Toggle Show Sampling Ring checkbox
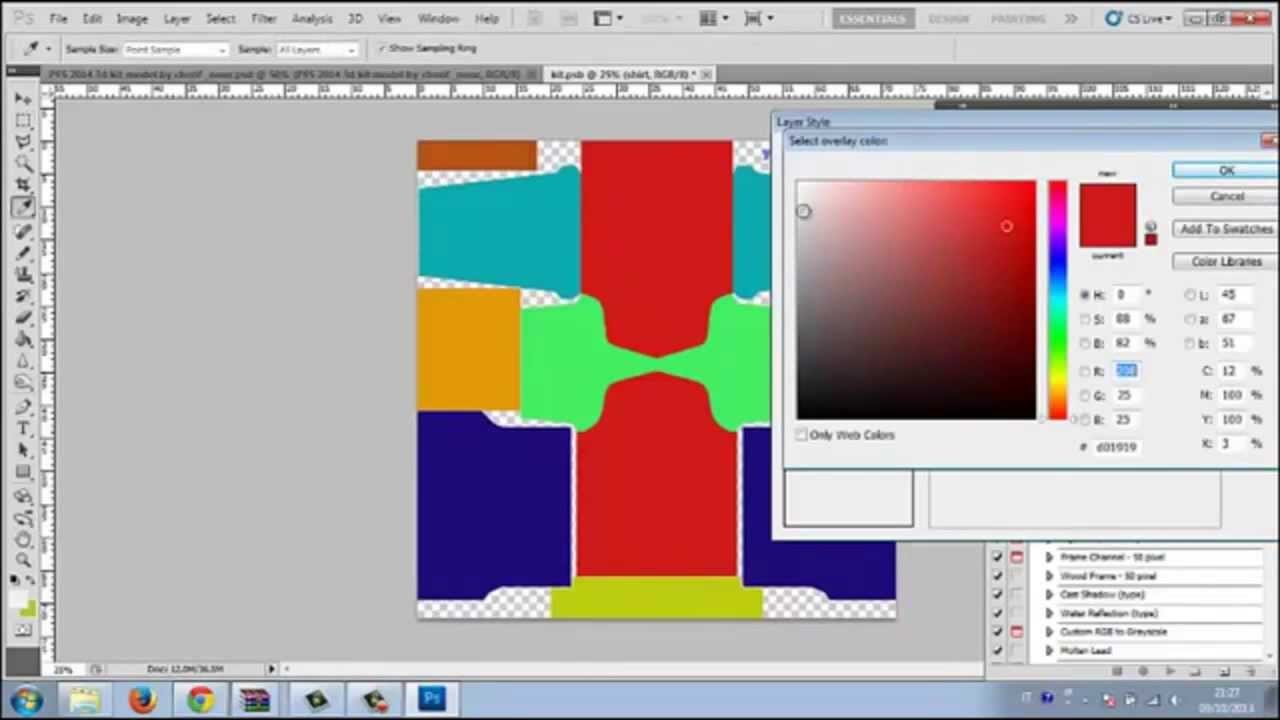This screenshot has width=1280, height=720. (382, 48)
